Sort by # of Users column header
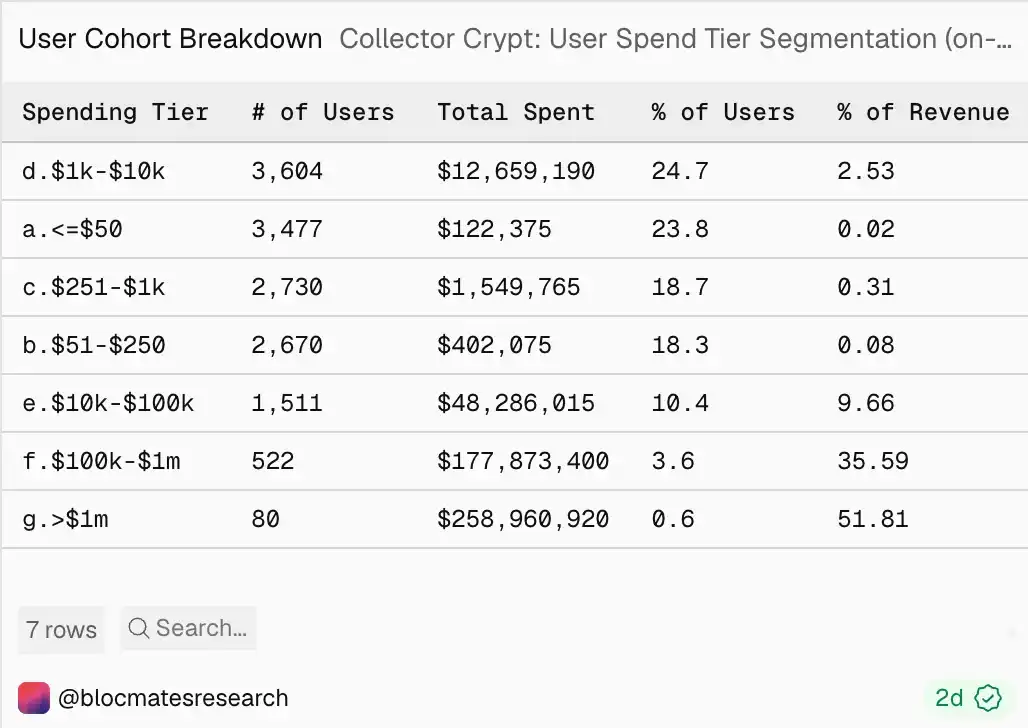Screen dimensions: 1028x728 (x=323, y=112)
